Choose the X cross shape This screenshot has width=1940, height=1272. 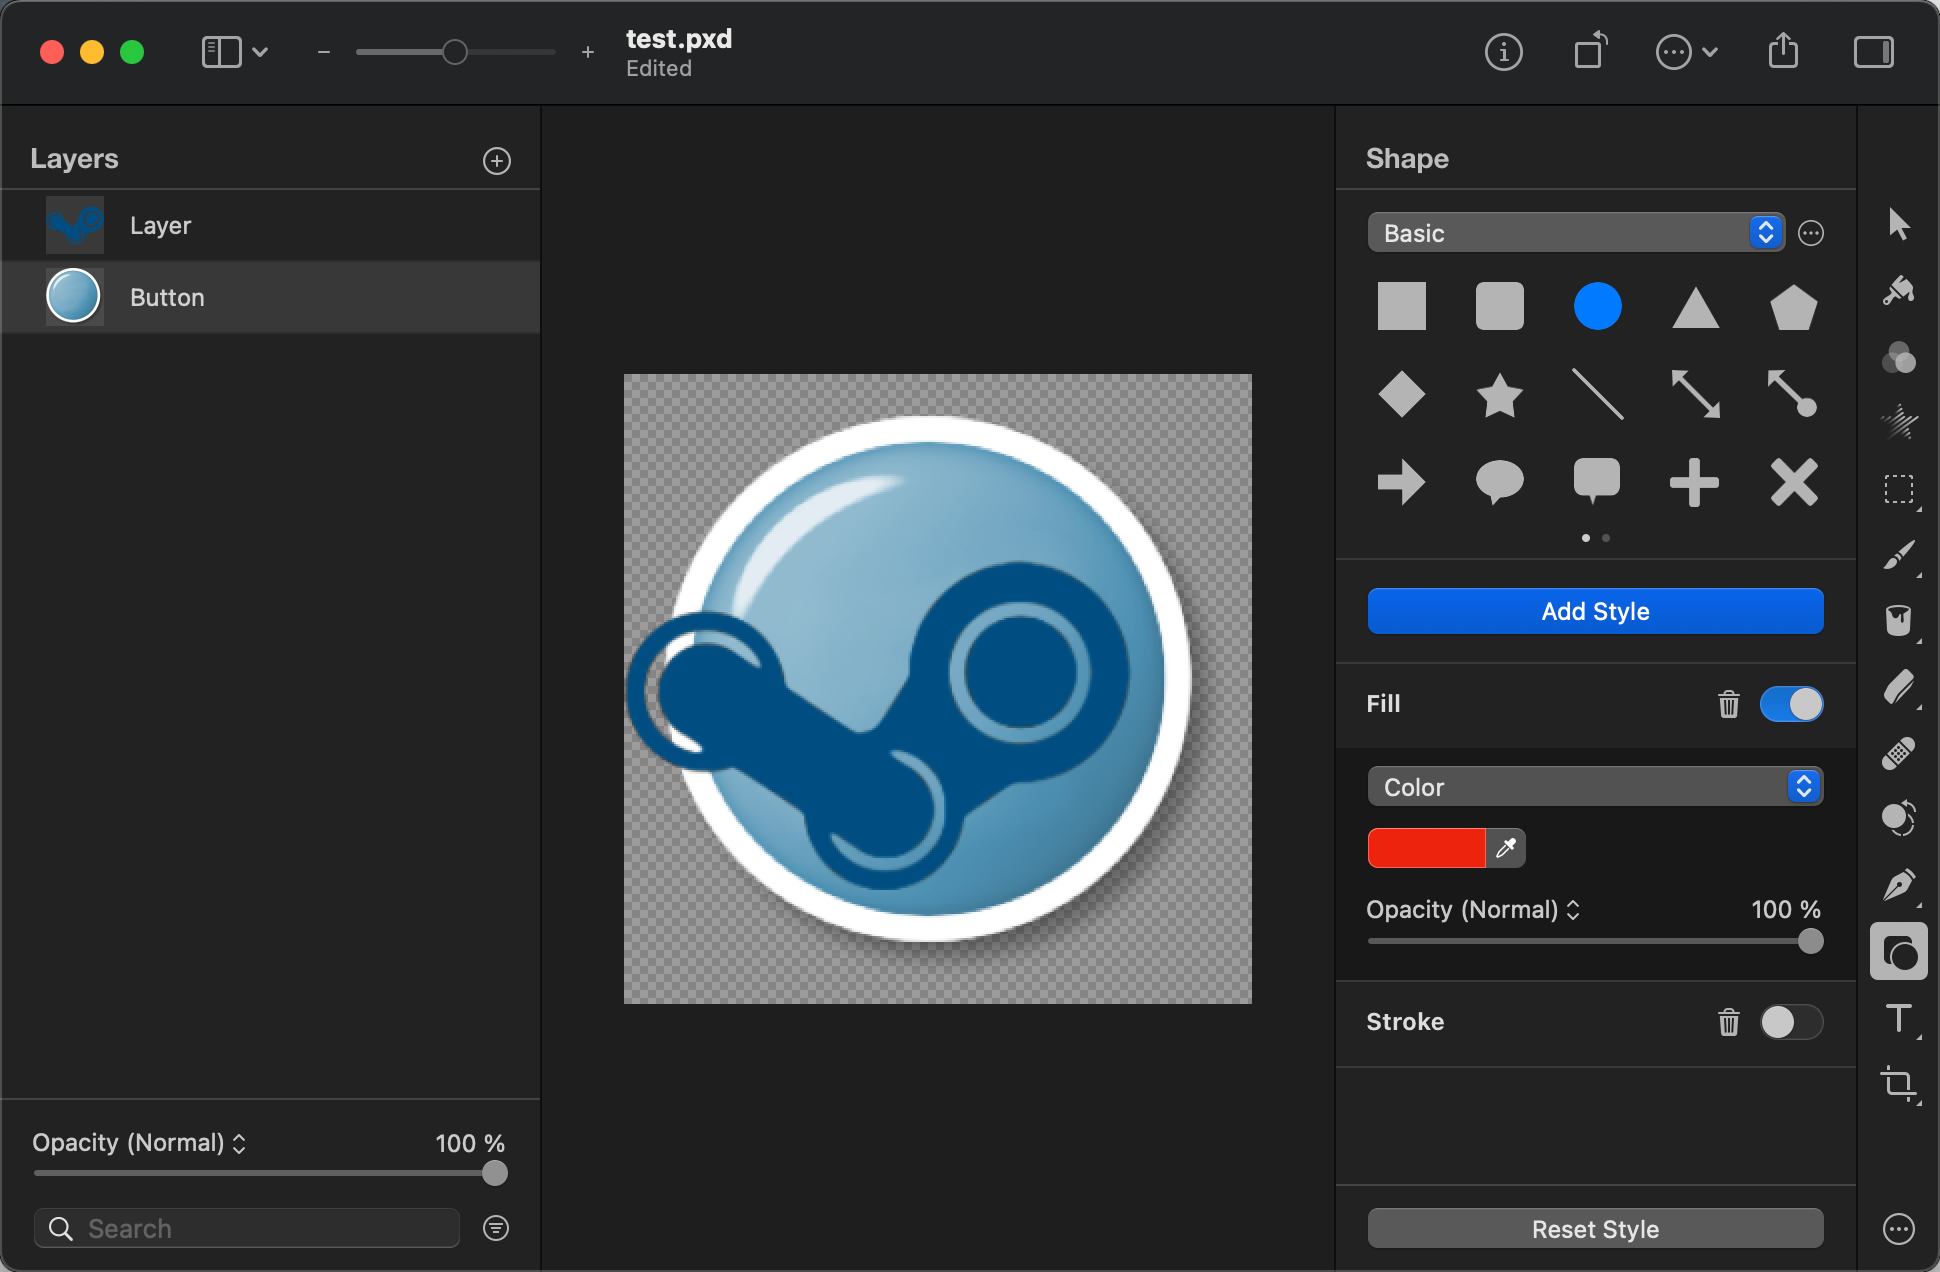[1793, 482]
